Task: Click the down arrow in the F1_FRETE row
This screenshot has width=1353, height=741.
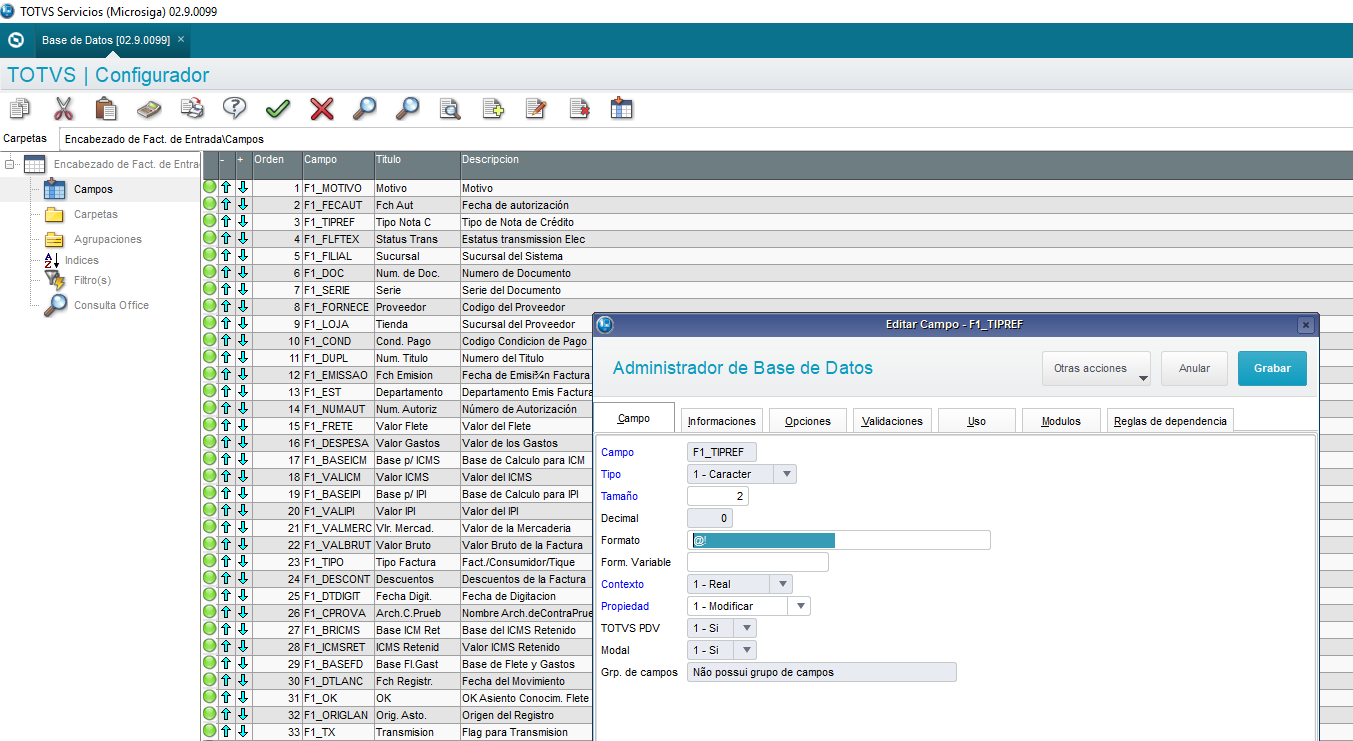Action: click(243, 426)
